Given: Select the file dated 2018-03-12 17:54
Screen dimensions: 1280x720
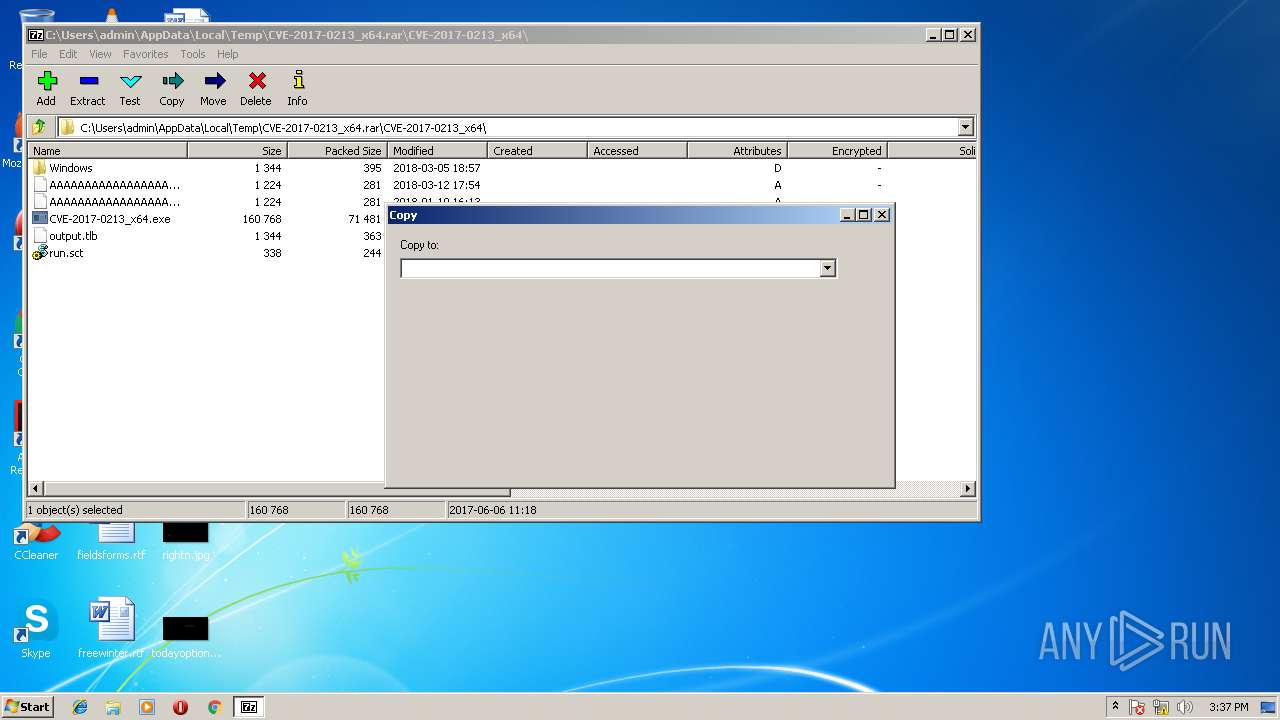Looking at the screenshot, I should pos(500,185).
